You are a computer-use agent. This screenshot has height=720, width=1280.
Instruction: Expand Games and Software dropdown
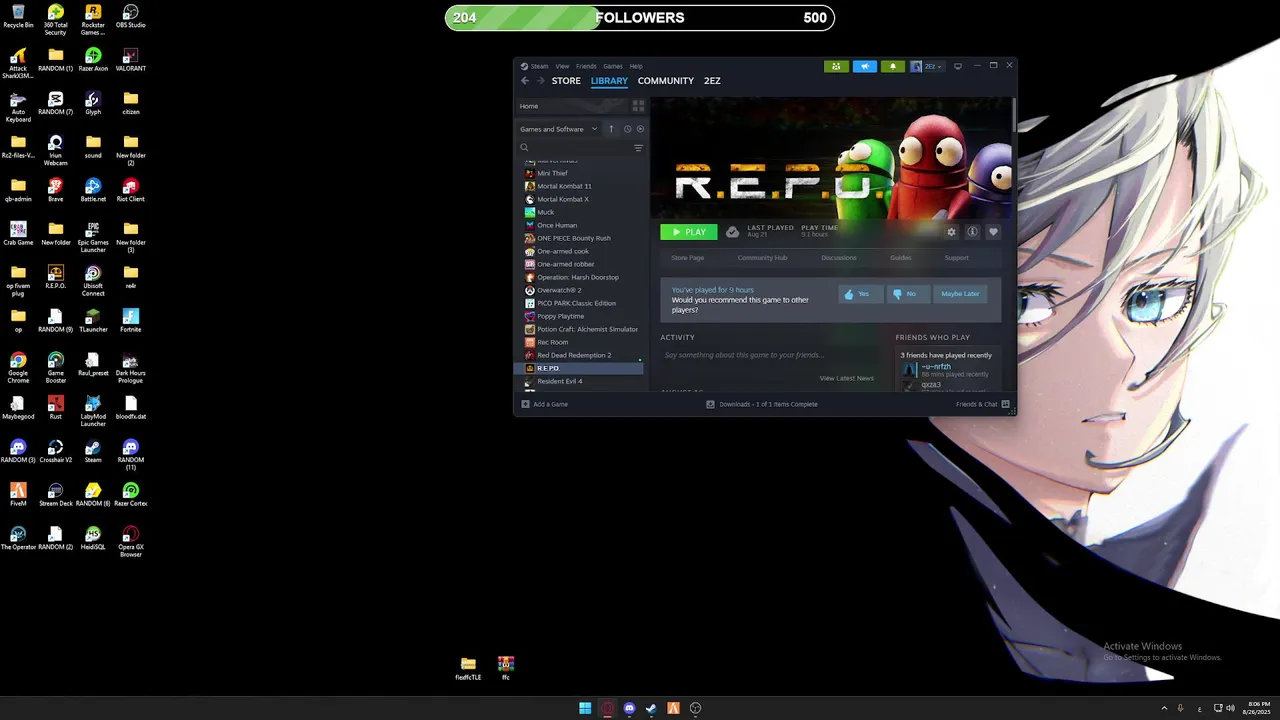pos(558,129)
